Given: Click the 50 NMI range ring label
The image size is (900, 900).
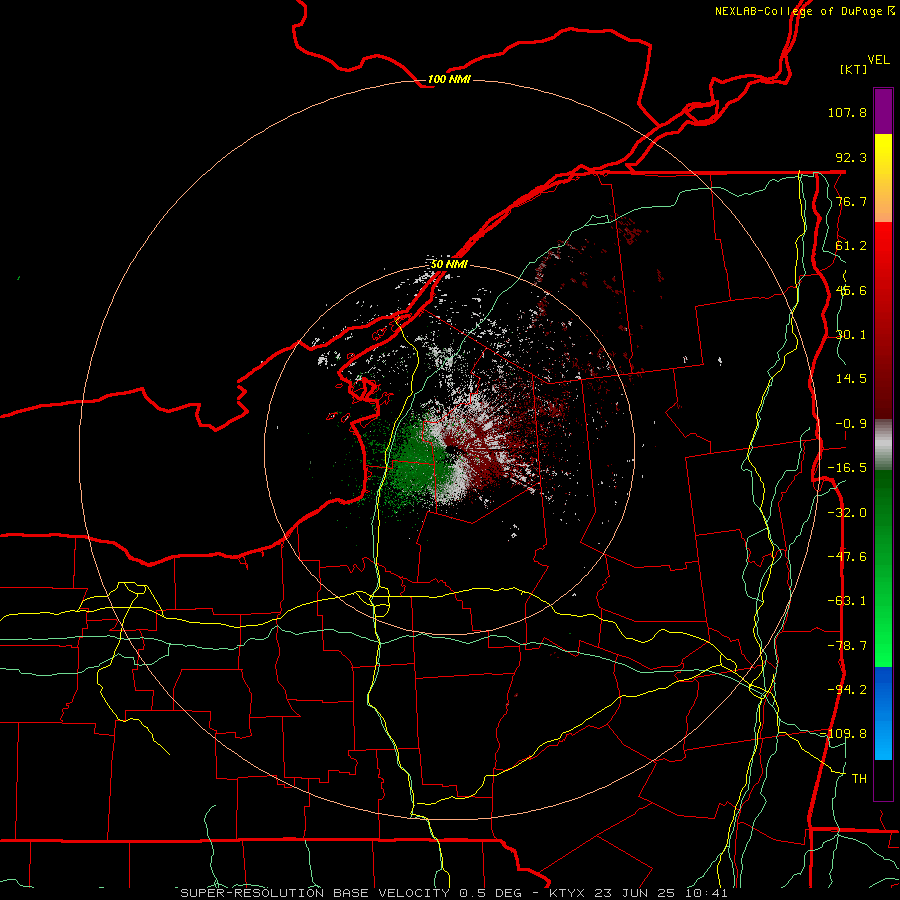Looking at the screenshot, I should (x=449, y=264).
